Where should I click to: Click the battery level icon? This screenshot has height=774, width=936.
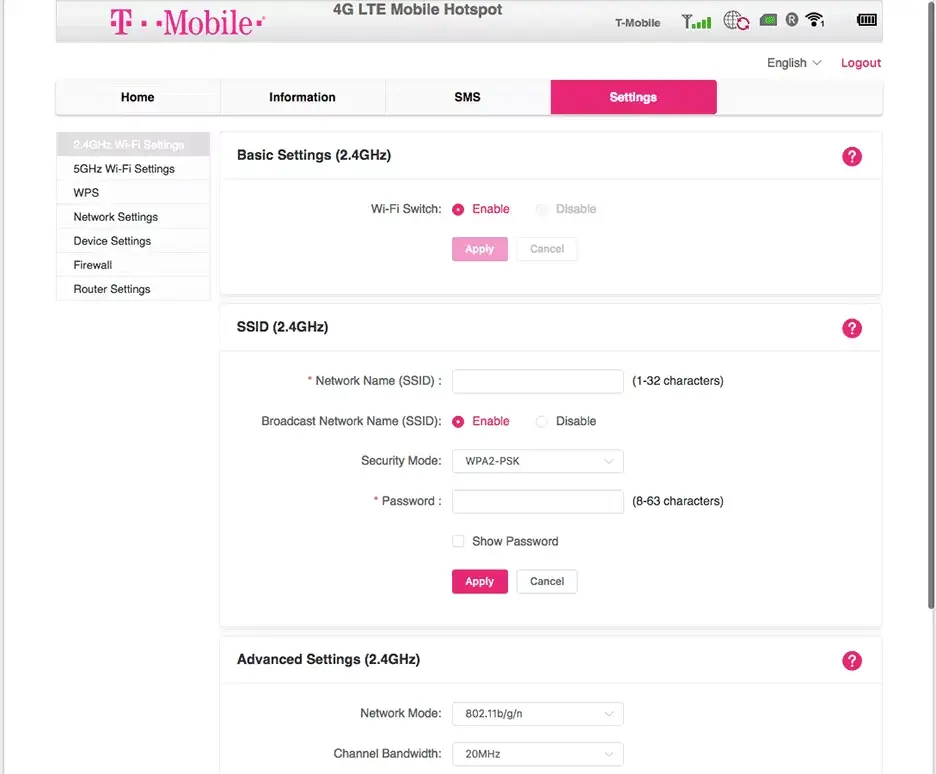(x=867, y=20)
